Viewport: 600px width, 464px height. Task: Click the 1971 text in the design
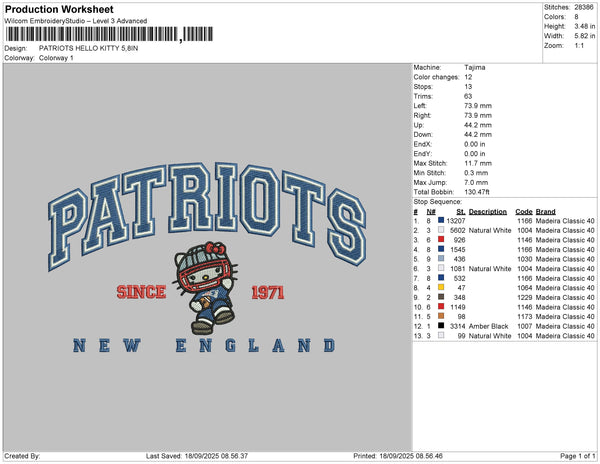(x=268, y=293)
